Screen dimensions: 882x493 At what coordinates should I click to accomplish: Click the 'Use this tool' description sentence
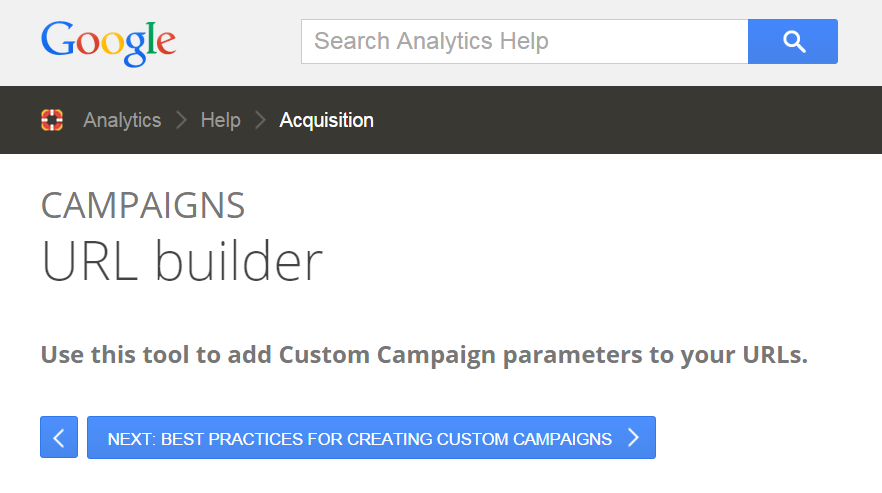[424, 355]
